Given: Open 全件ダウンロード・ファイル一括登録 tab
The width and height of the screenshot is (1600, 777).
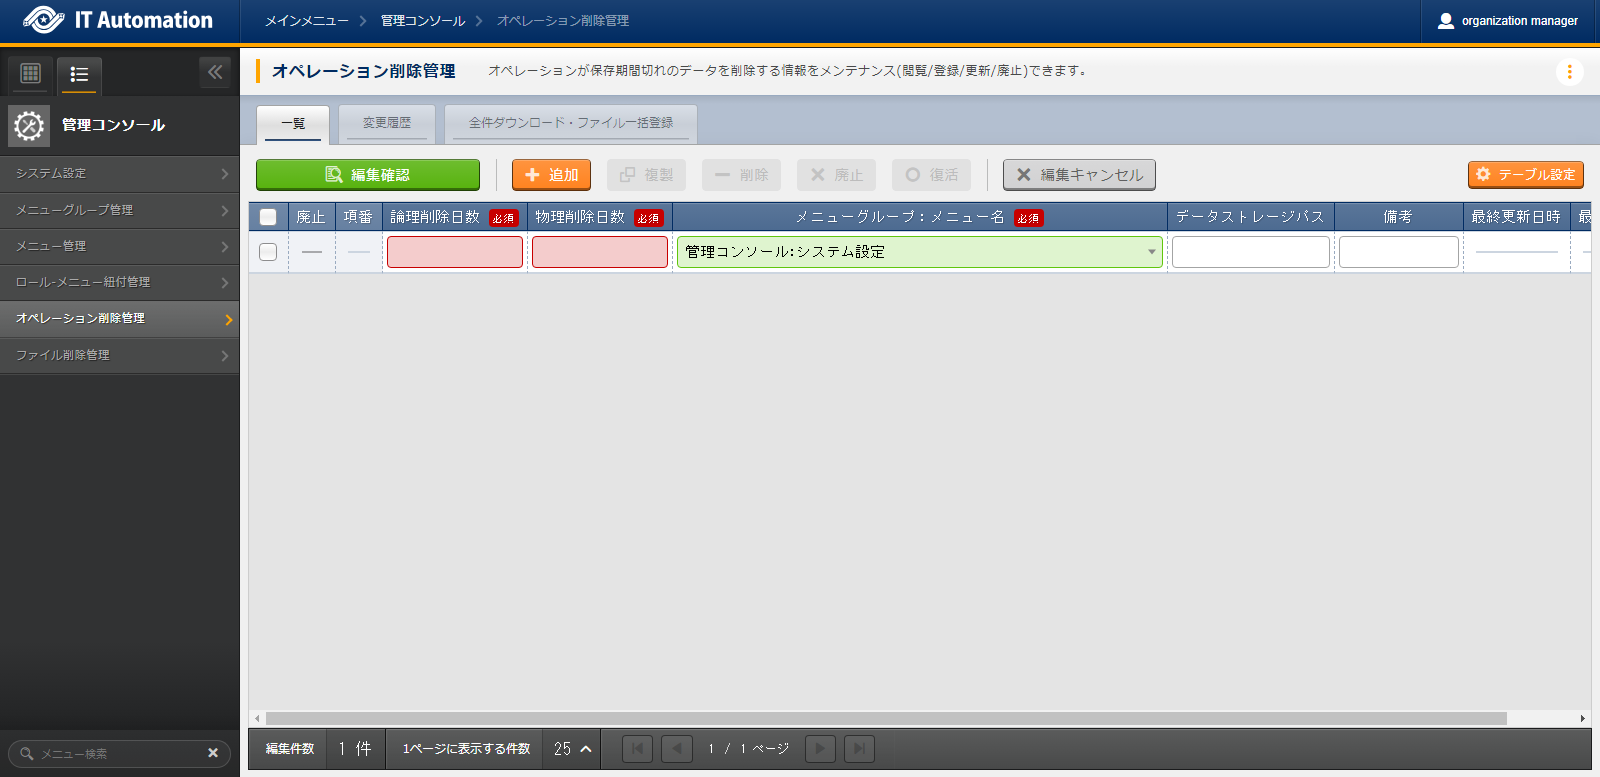Looking at the screenshot, I should [570, 123].
